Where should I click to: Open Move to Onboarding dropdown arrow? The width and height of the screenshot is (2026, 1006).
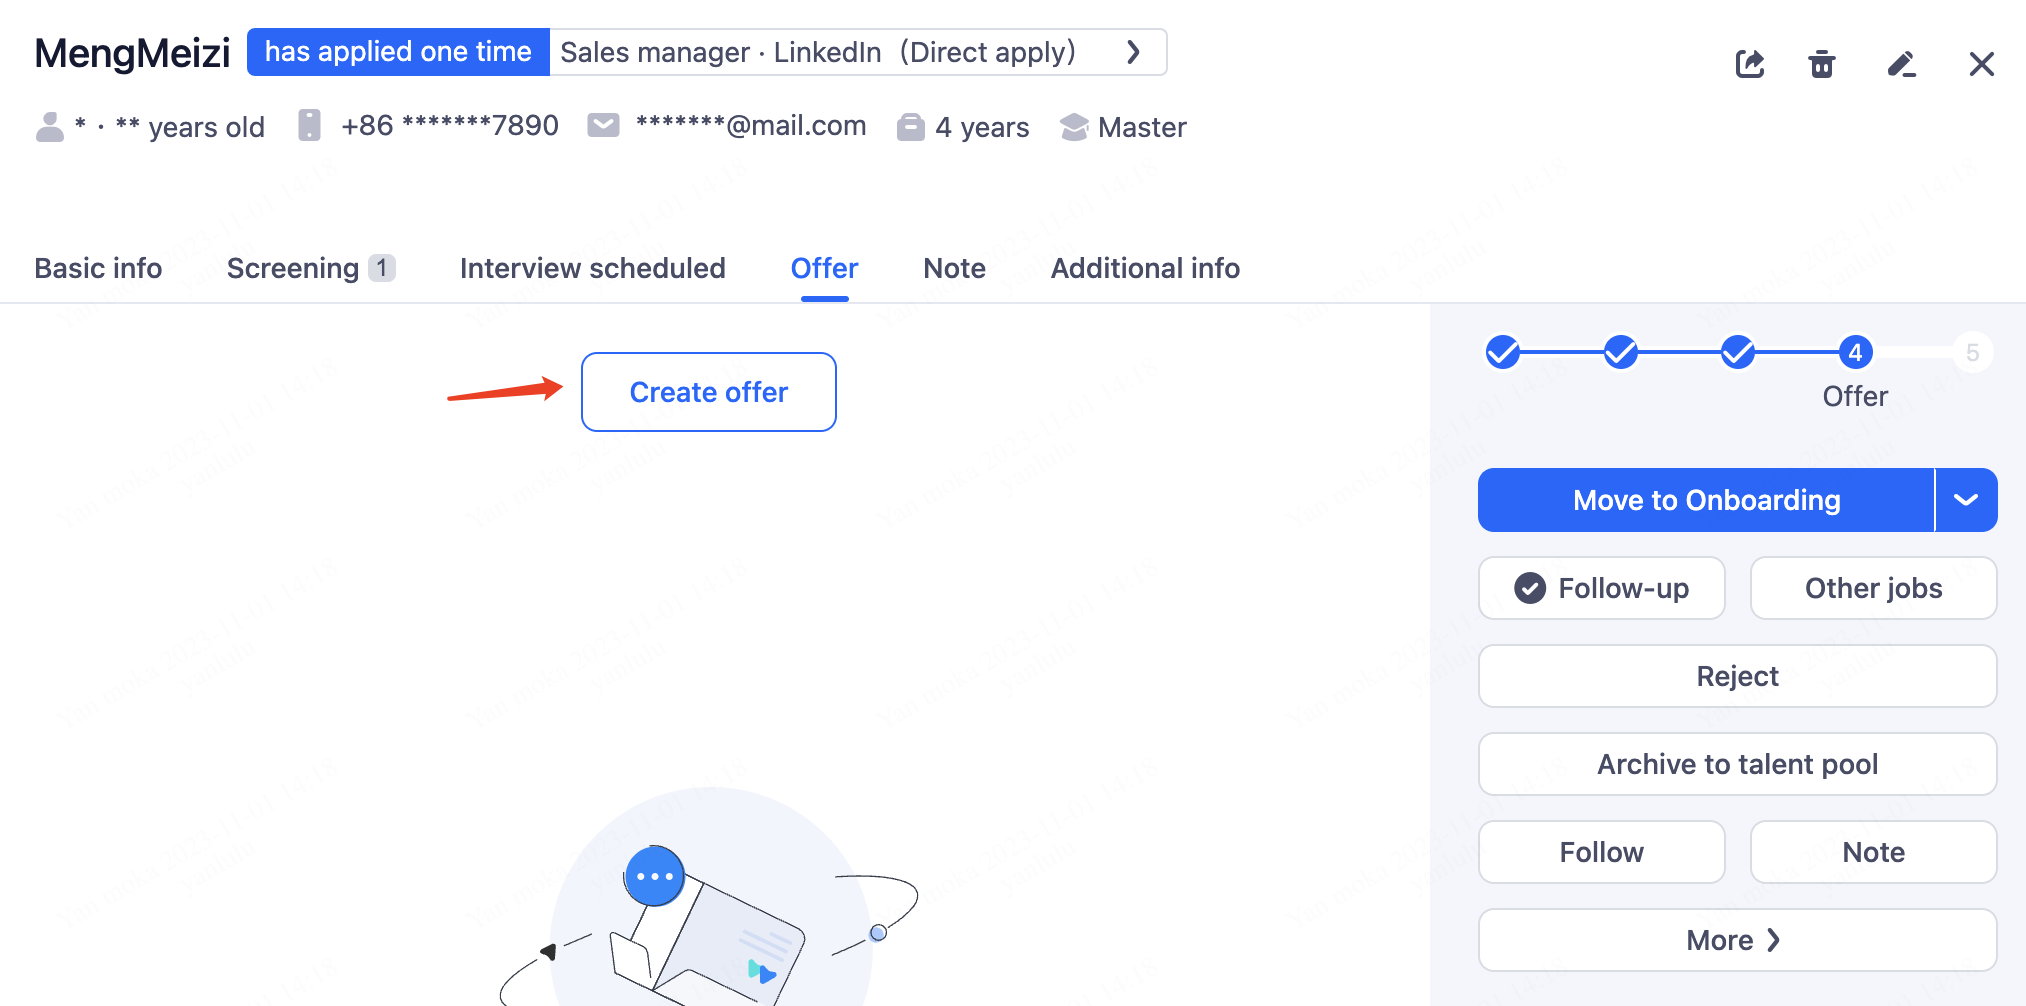1966,500
